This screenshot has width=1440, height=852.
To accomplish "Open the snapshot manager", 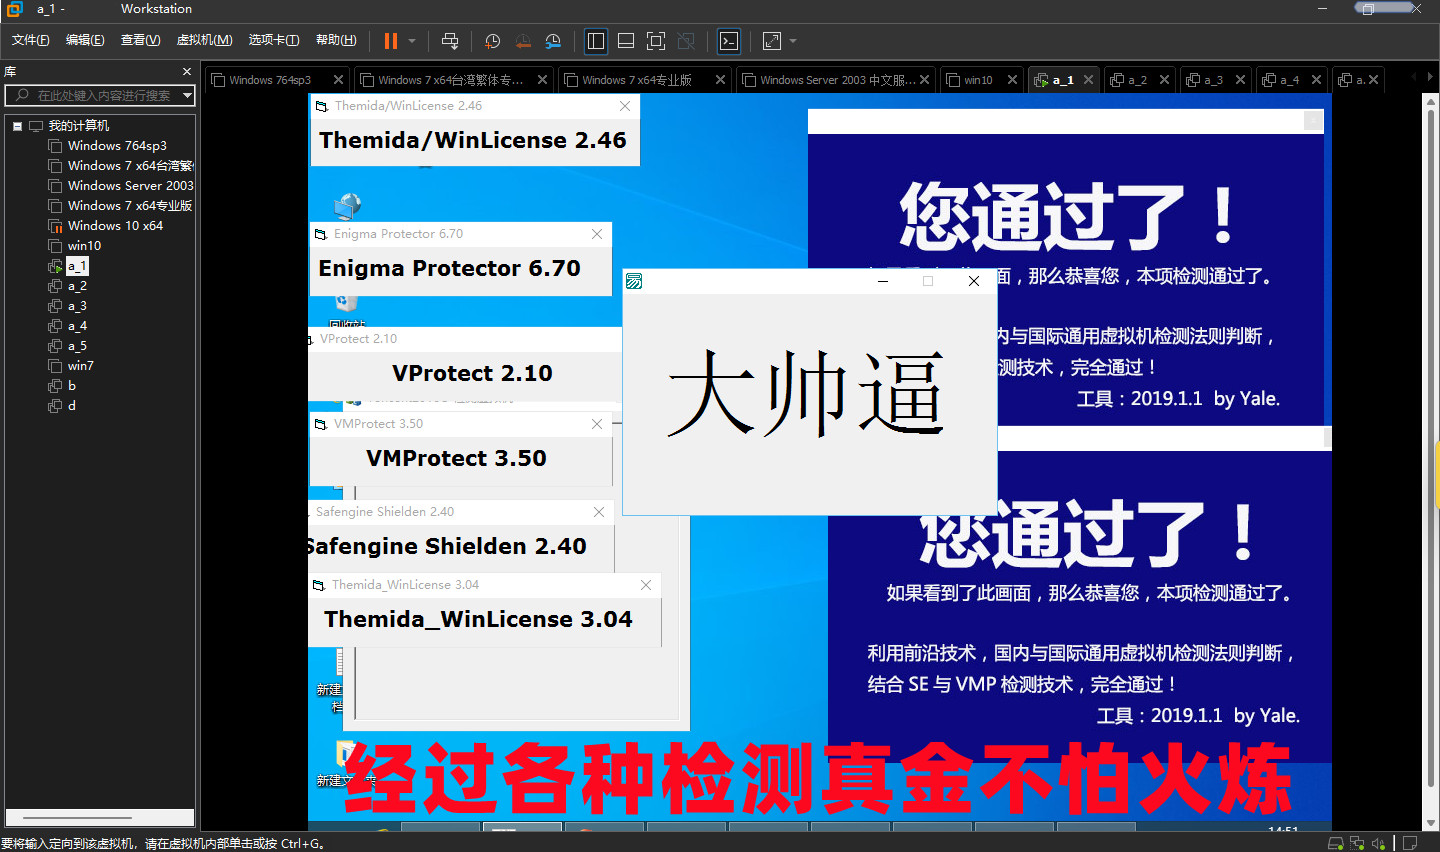I will click(x=553, y=41).
